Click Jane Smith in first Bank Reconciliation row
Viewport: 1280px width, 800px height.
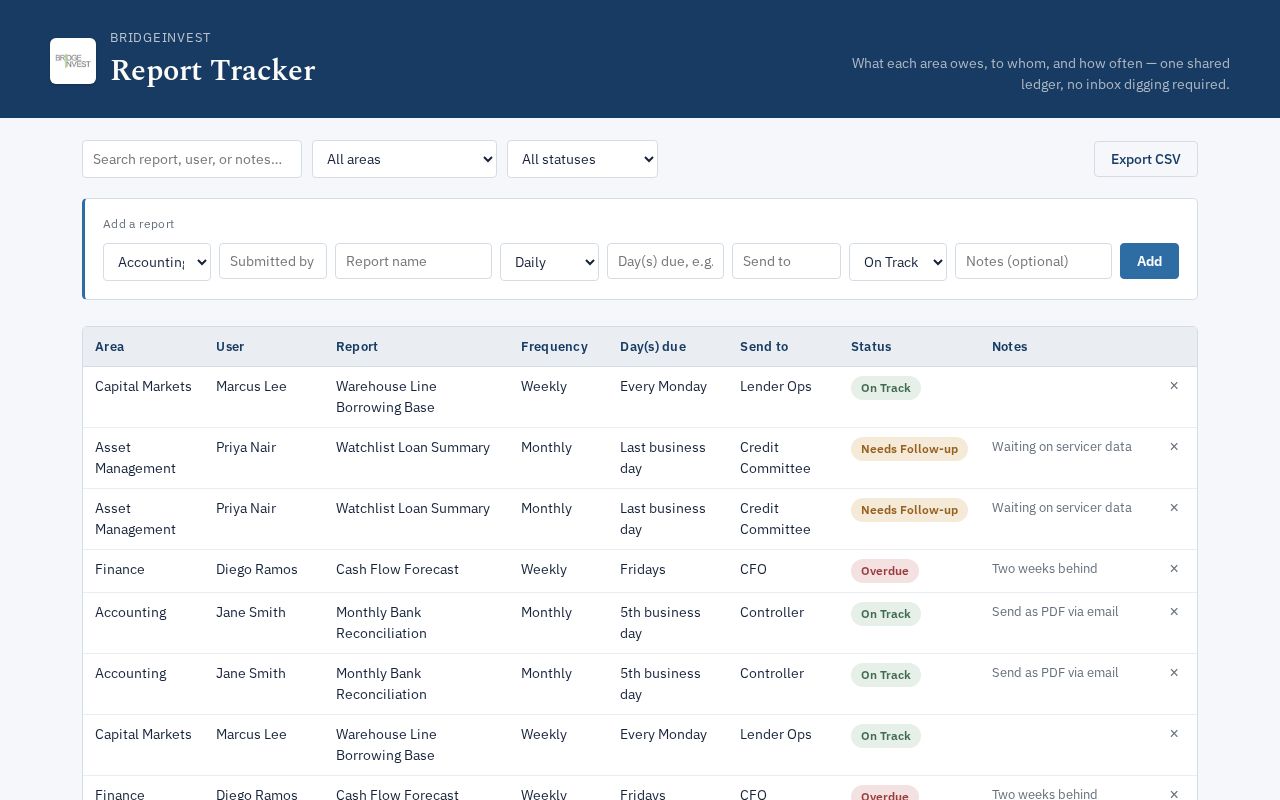click(x=251, y=612)
